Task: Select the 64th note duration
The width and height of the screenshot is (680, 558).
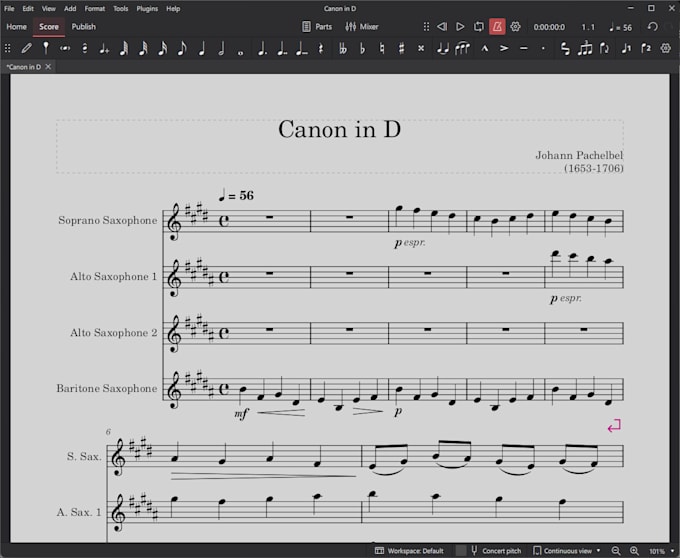Action: [x=124, y=49]
